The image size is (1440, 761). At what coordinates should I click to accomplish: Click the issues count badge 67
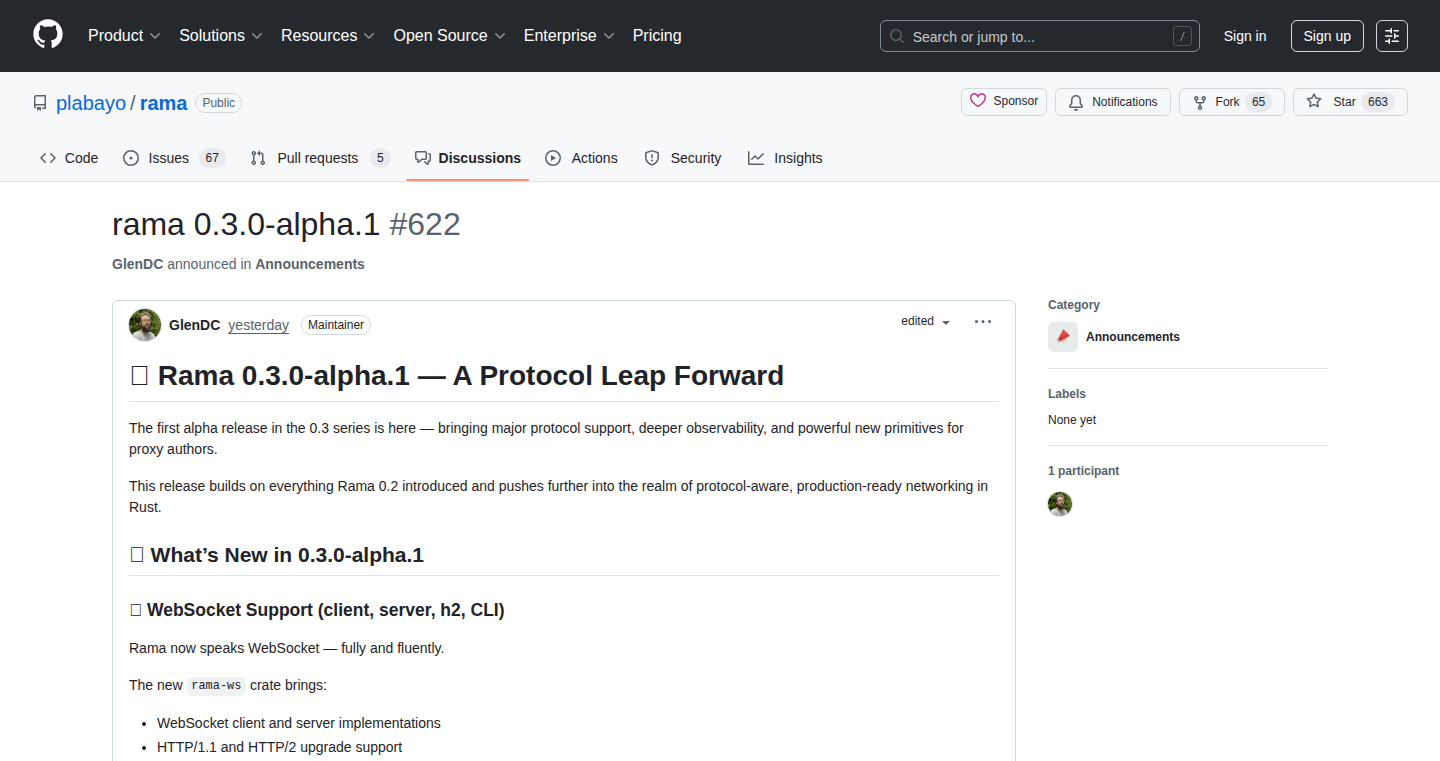tap(211, 158)
